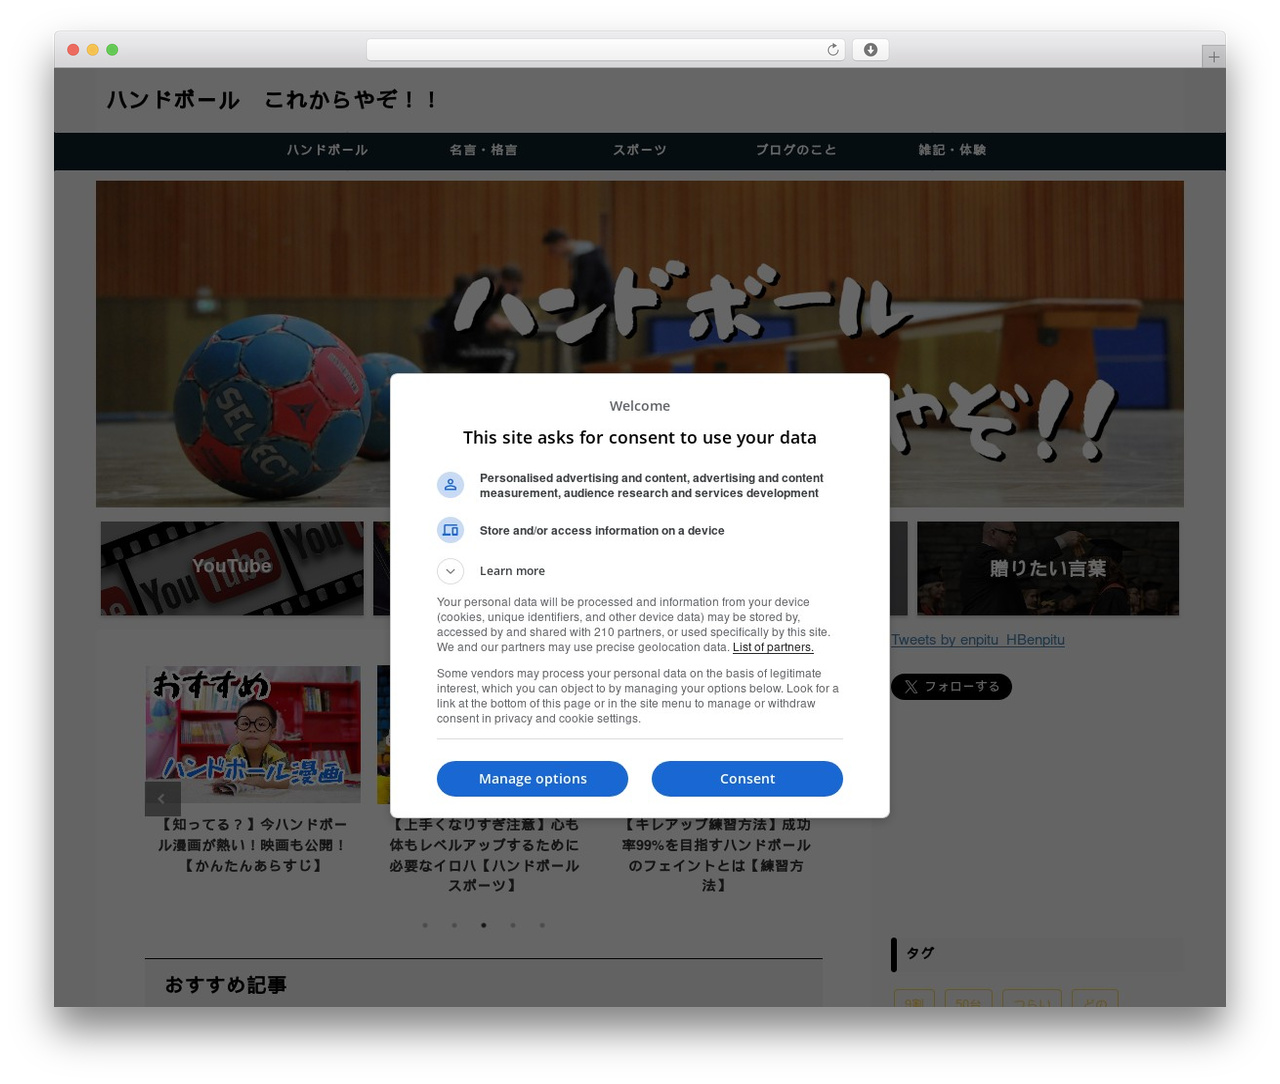
Task: Click the タグ sidebar heading
Action: pos(920,953)
